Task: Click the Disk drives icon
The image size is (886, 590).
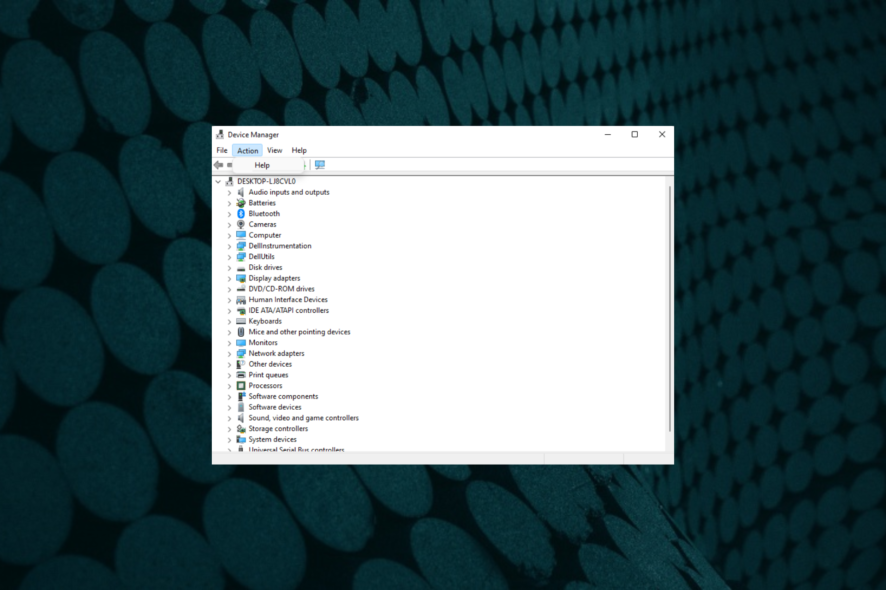Action: click(241, 267)
